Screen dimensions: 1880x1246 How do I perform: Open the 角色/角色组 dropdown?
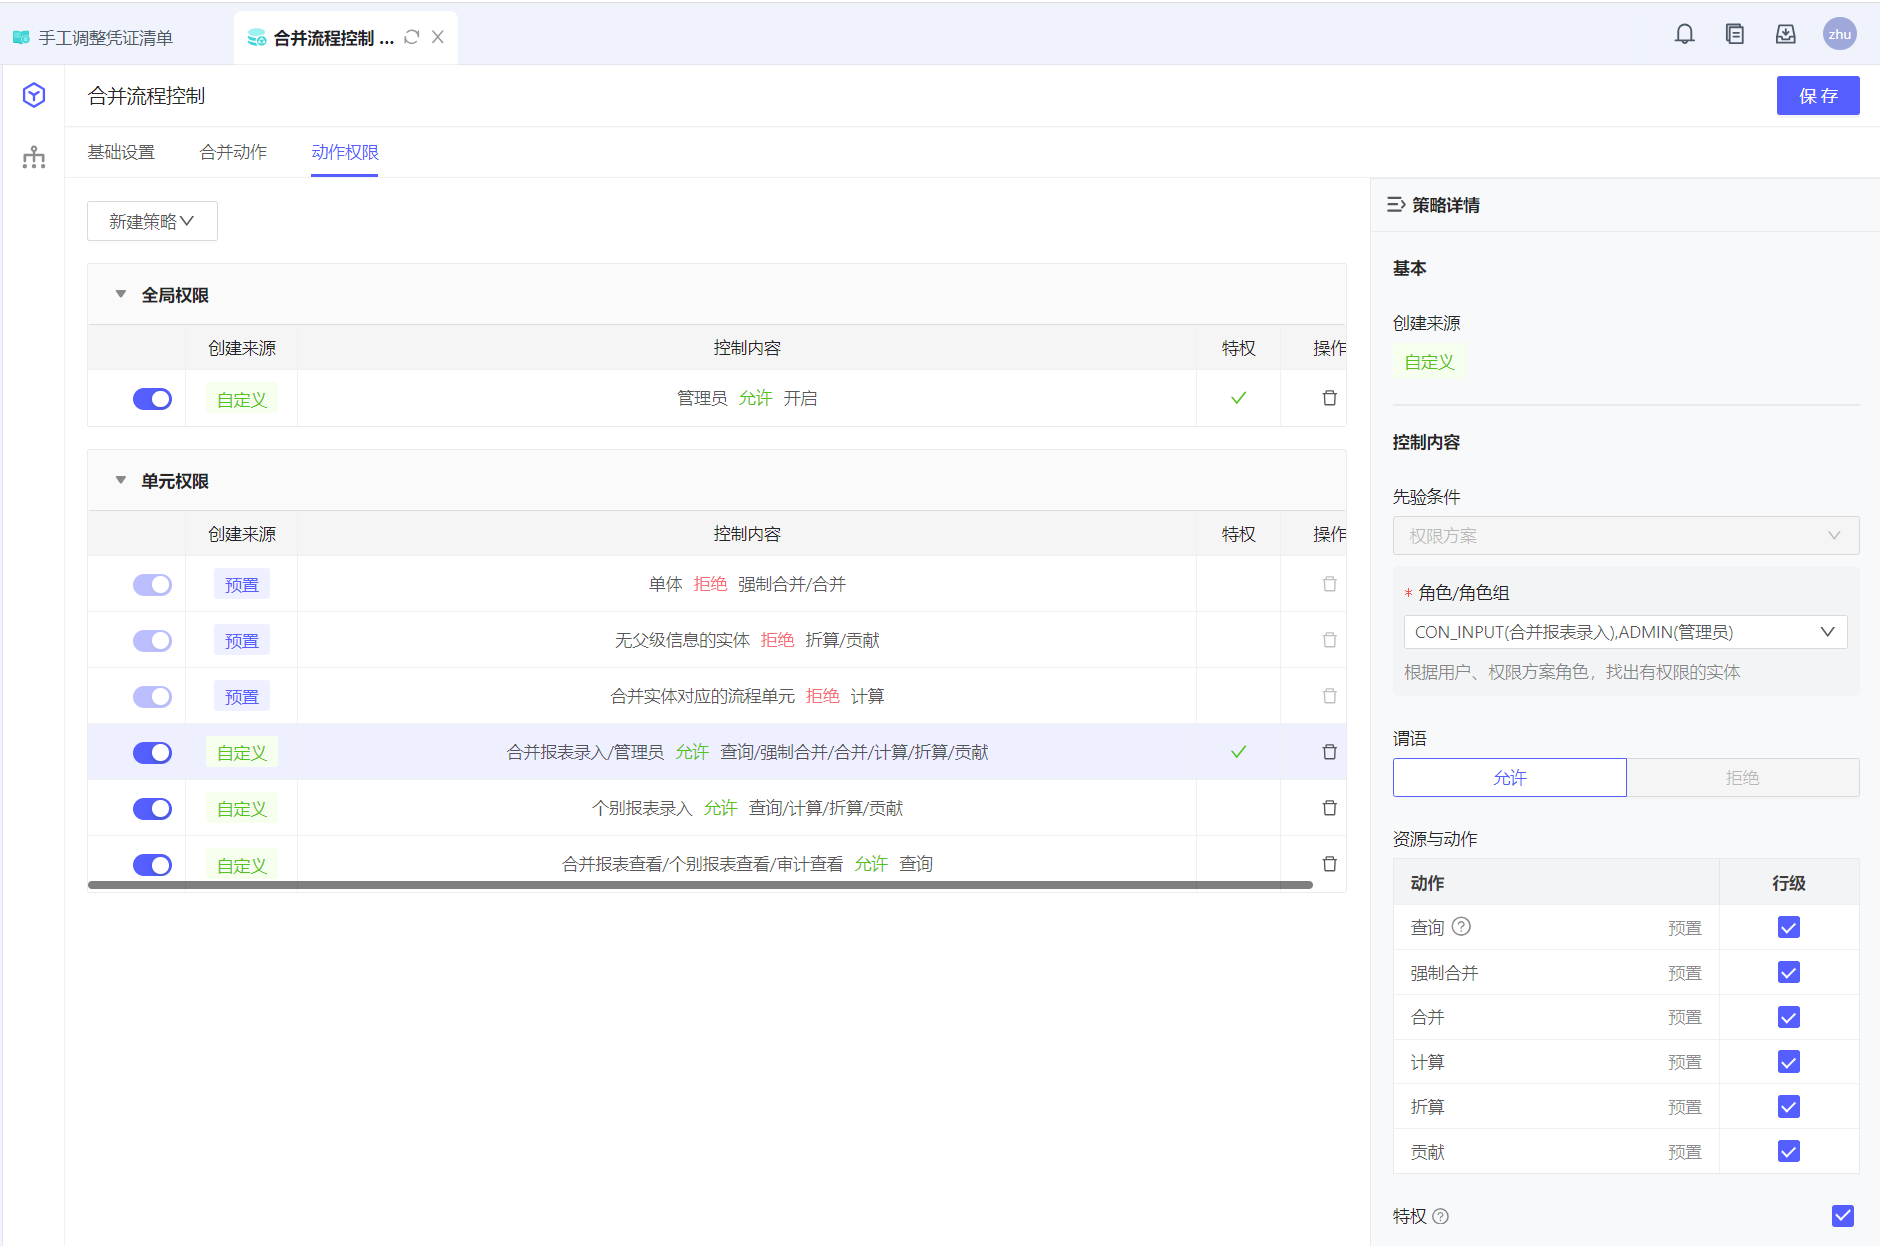click(1625, 632)
